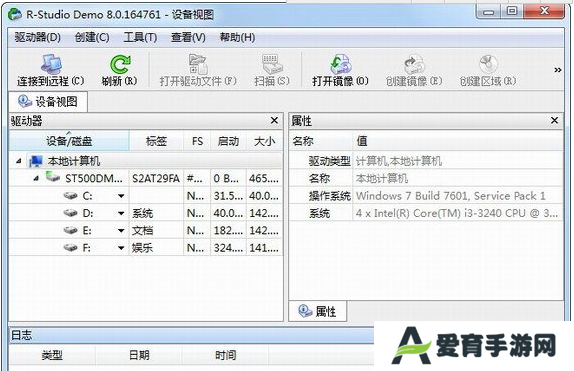Viewport: 574px width, 371px height.
Task: Click the green Refresh (刷新) icon
Action: tap(120, 64)
